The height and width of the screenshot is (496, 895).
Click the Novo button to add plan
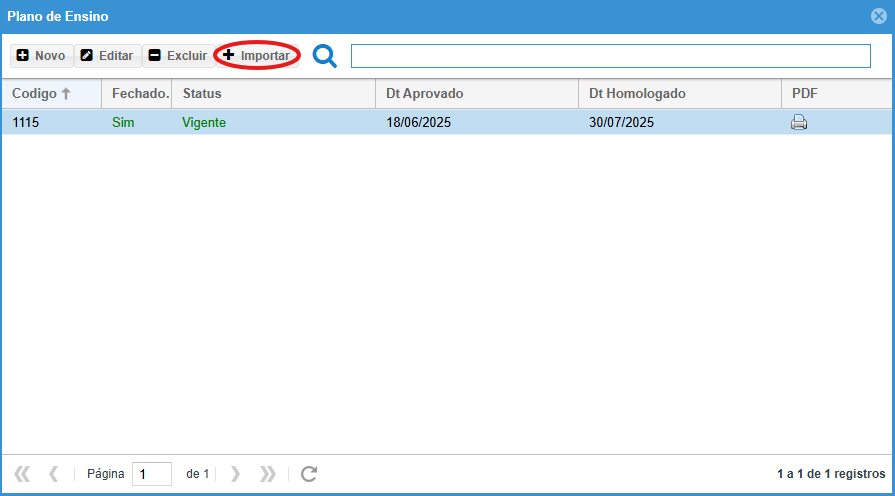coord(41,56)
